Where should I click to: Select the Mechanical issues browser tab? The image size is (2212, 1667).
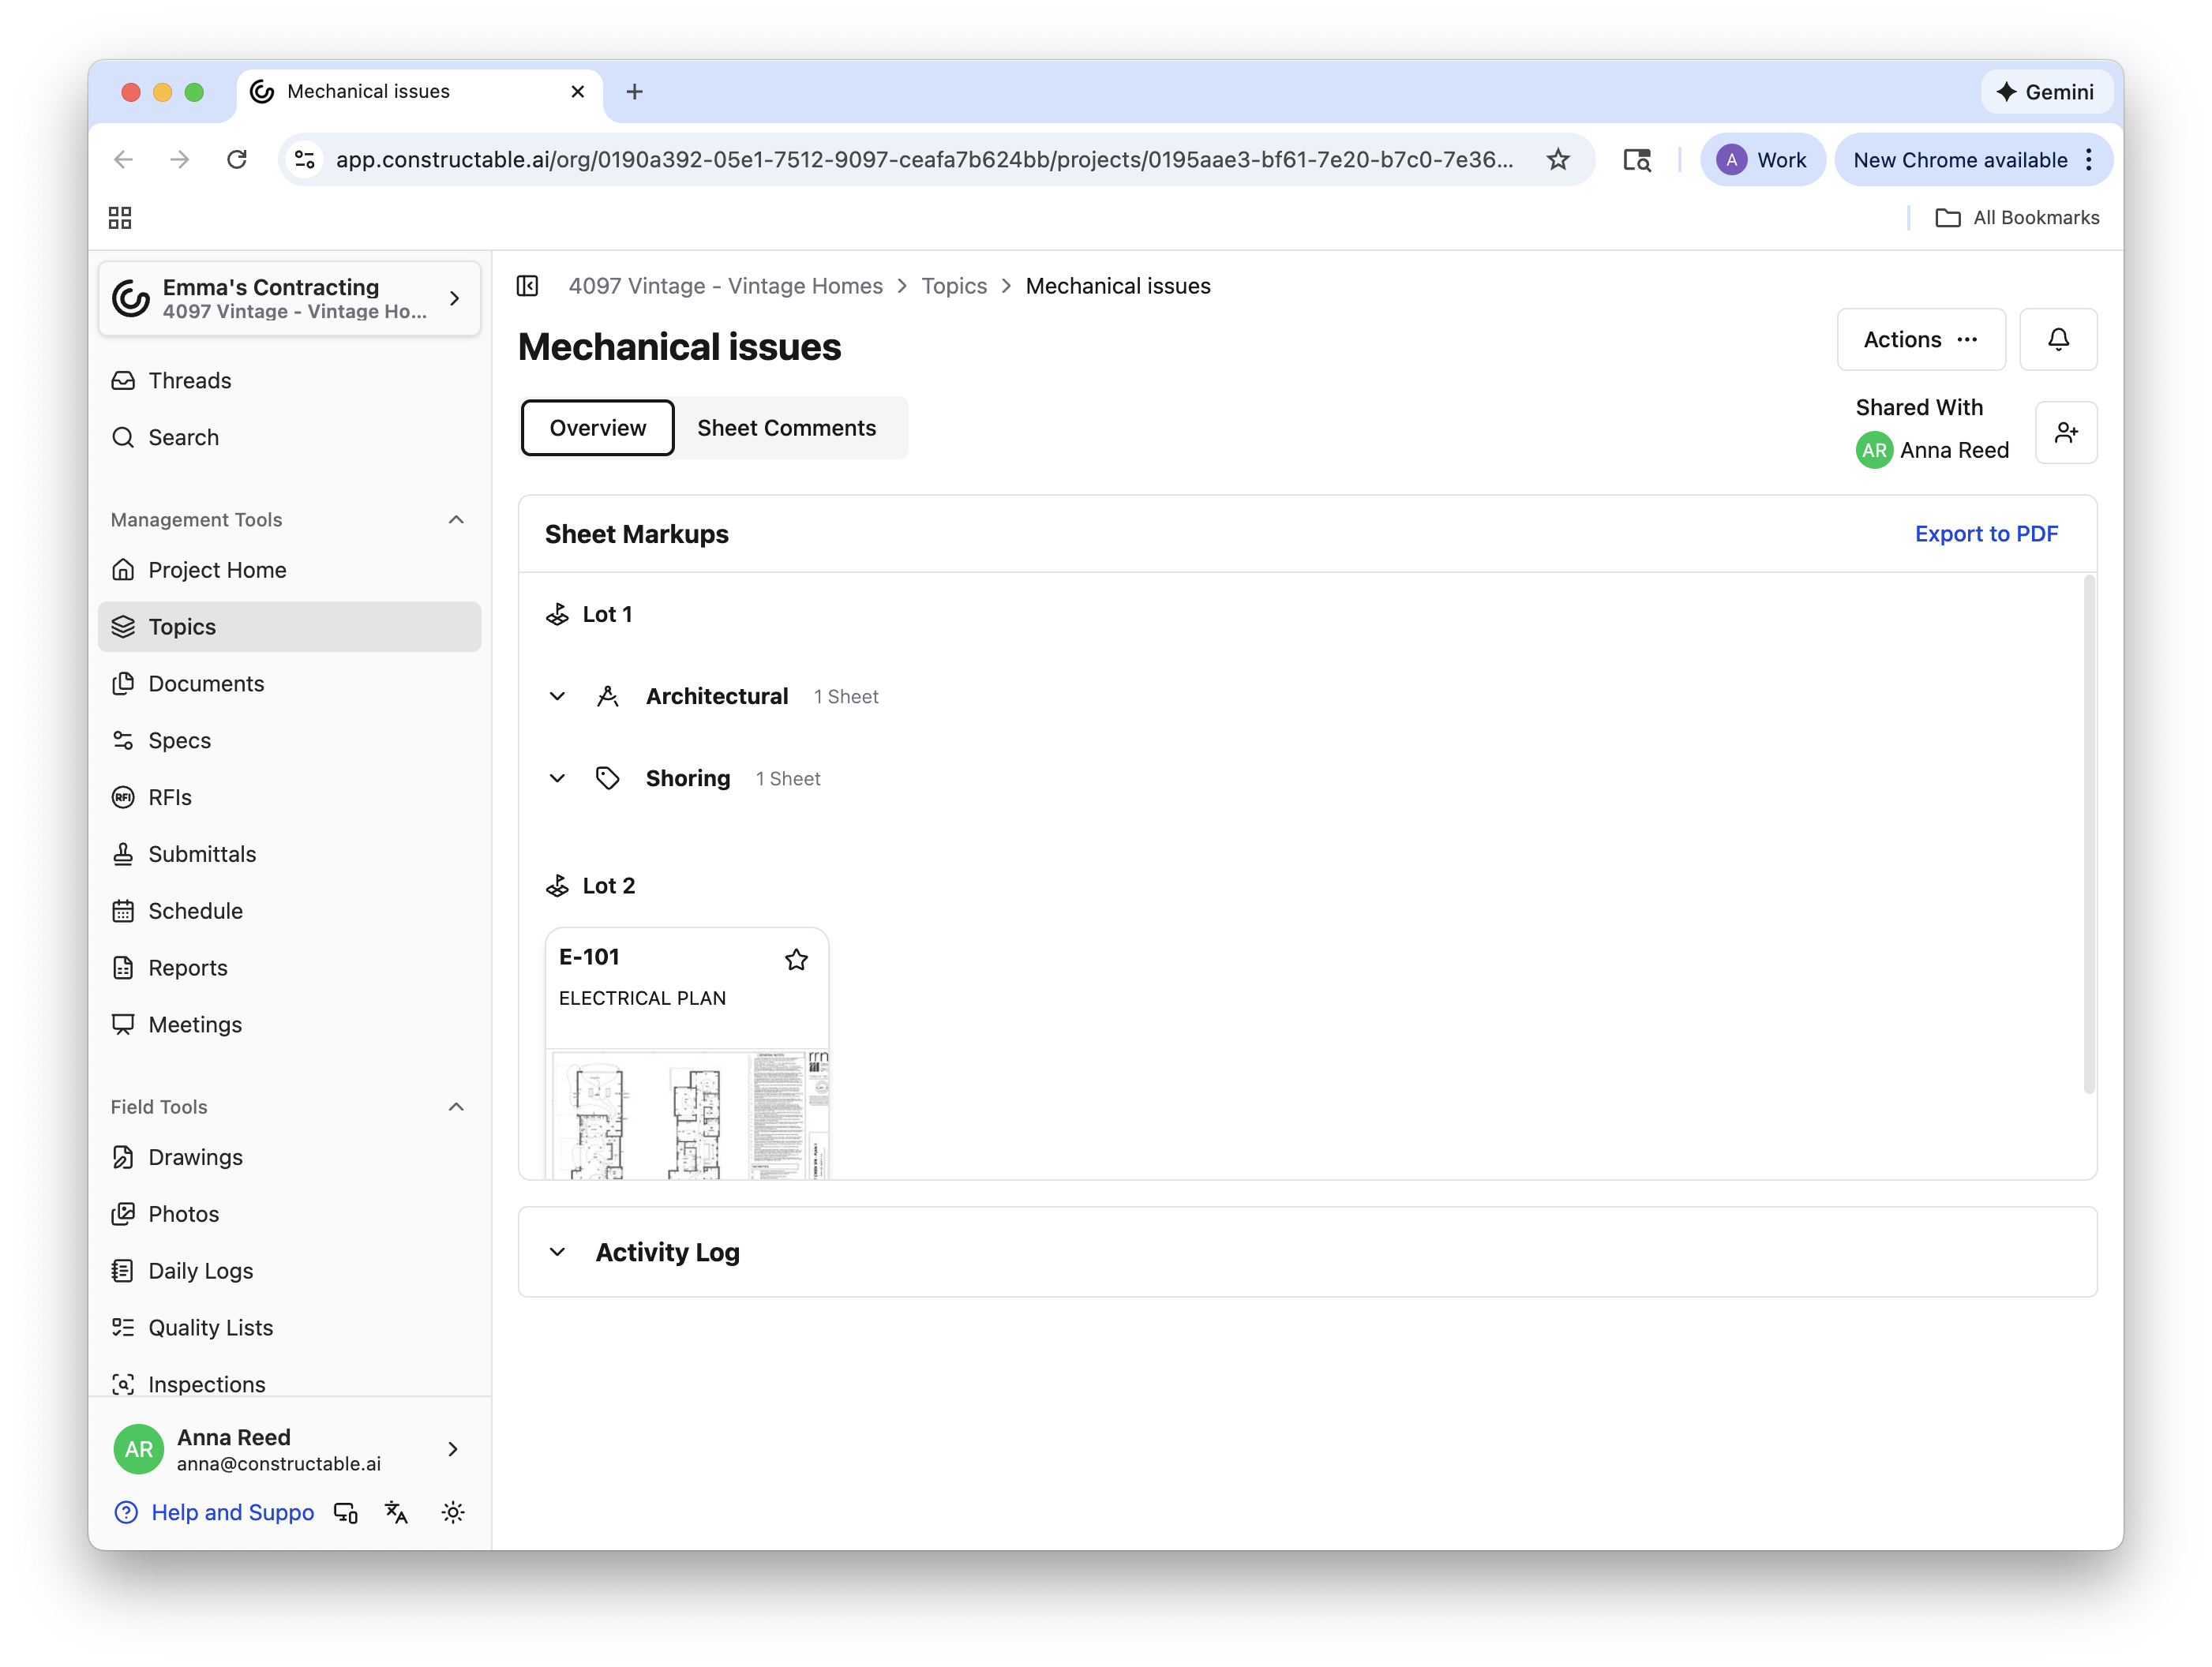coord(420,92)
